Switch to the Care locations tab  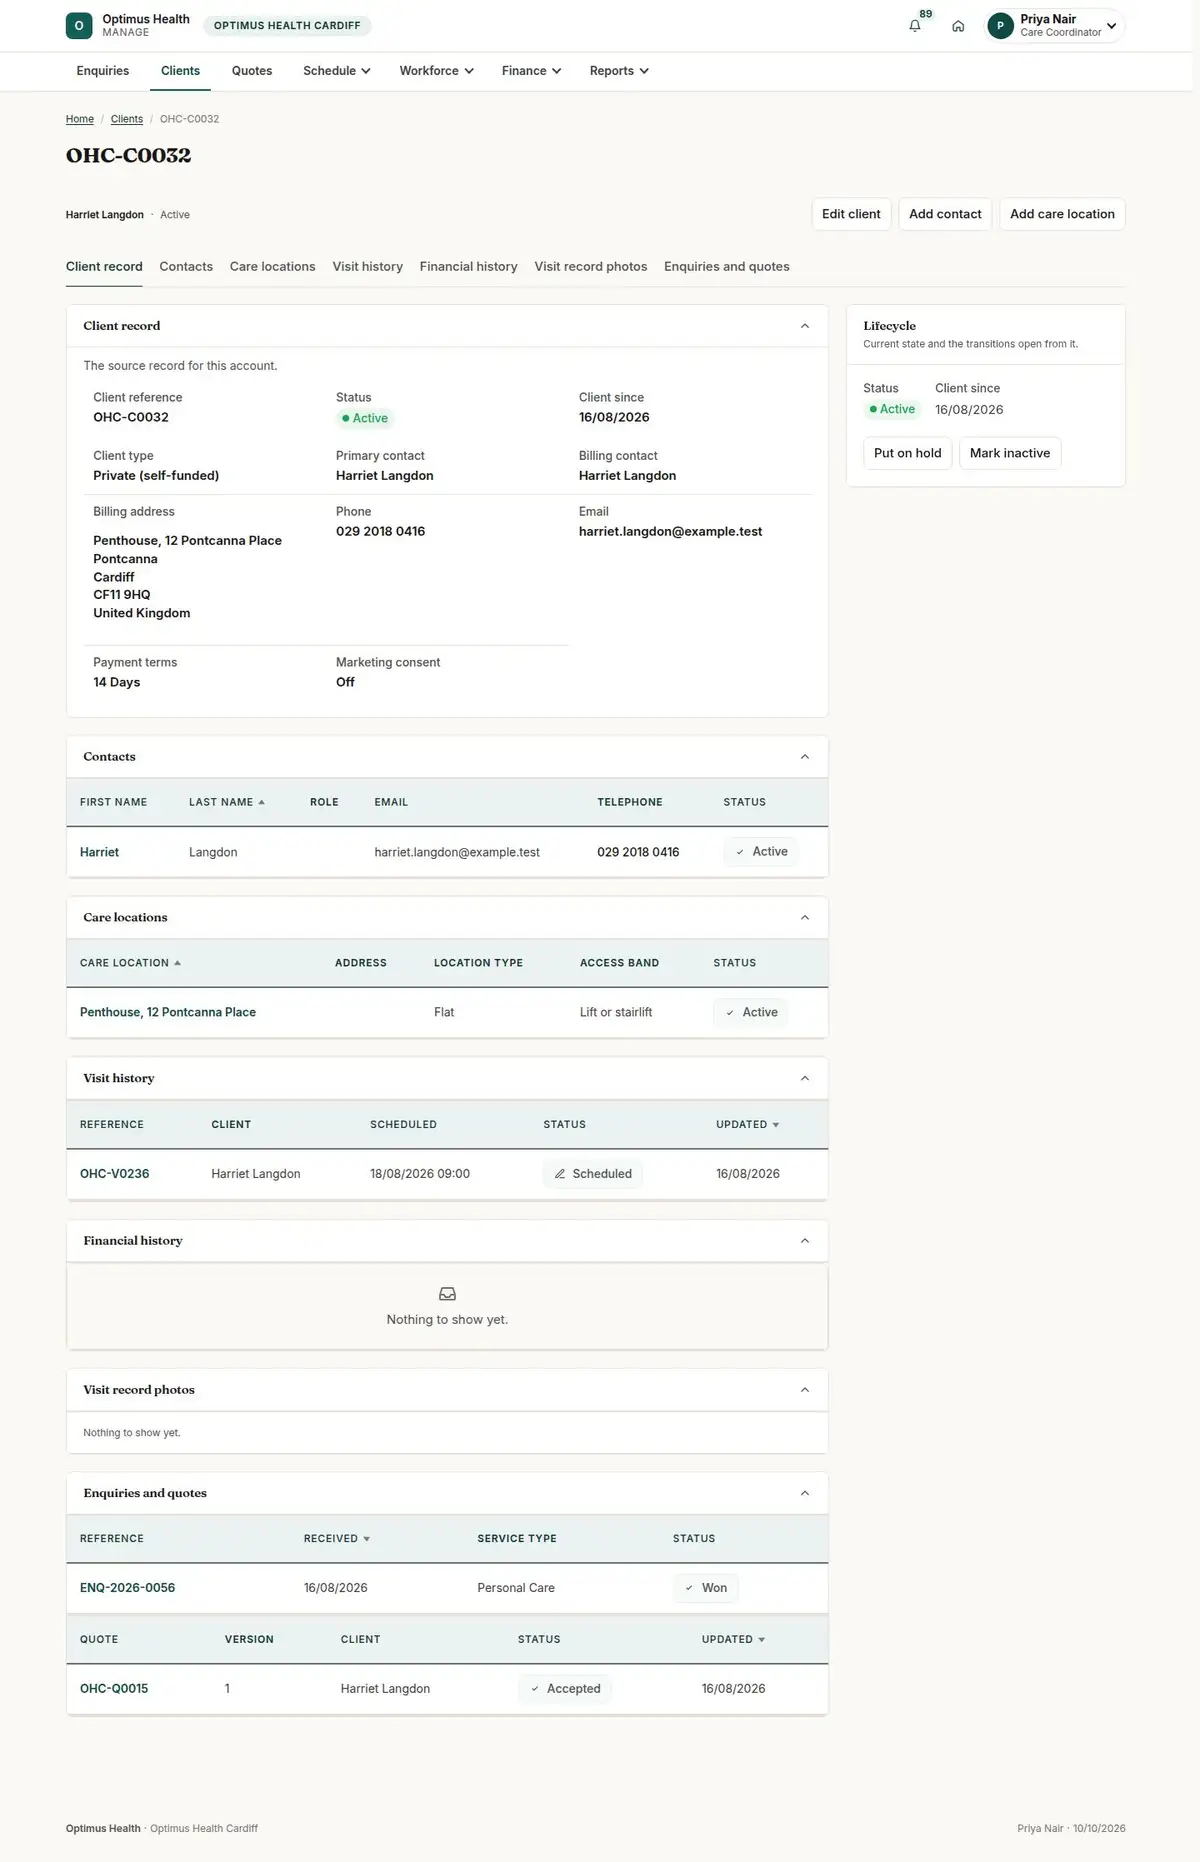pos(272,267)
